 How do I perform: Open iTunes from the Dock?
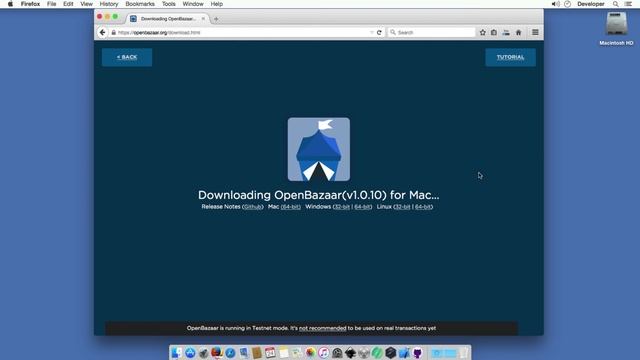(324, 353)
